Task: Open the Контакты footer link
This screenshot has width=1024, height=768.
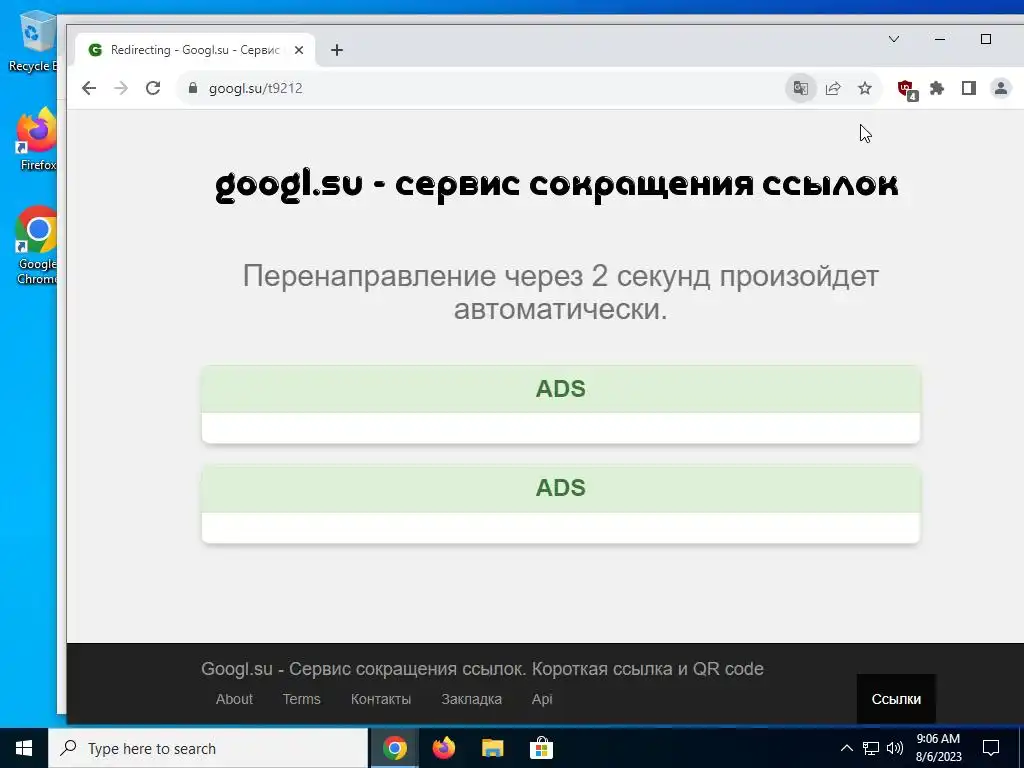Action: [381, 699]
